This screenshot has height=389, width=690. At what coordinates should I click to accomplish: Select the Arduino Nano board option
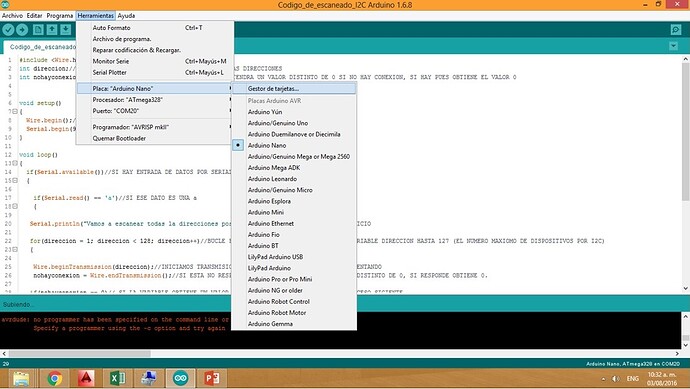(x=294, y=145)
